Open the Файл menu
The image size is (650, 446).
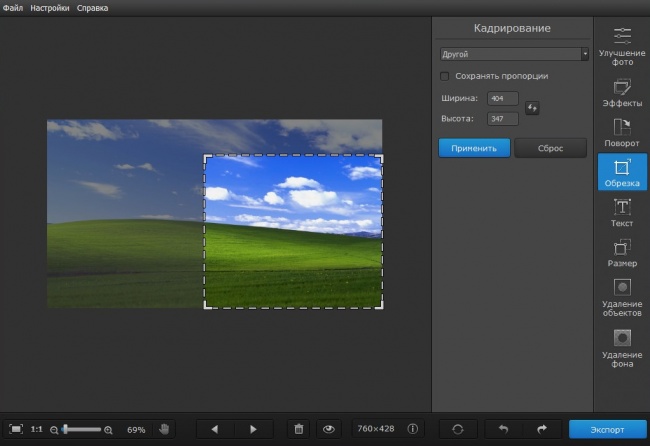[13, 8]
